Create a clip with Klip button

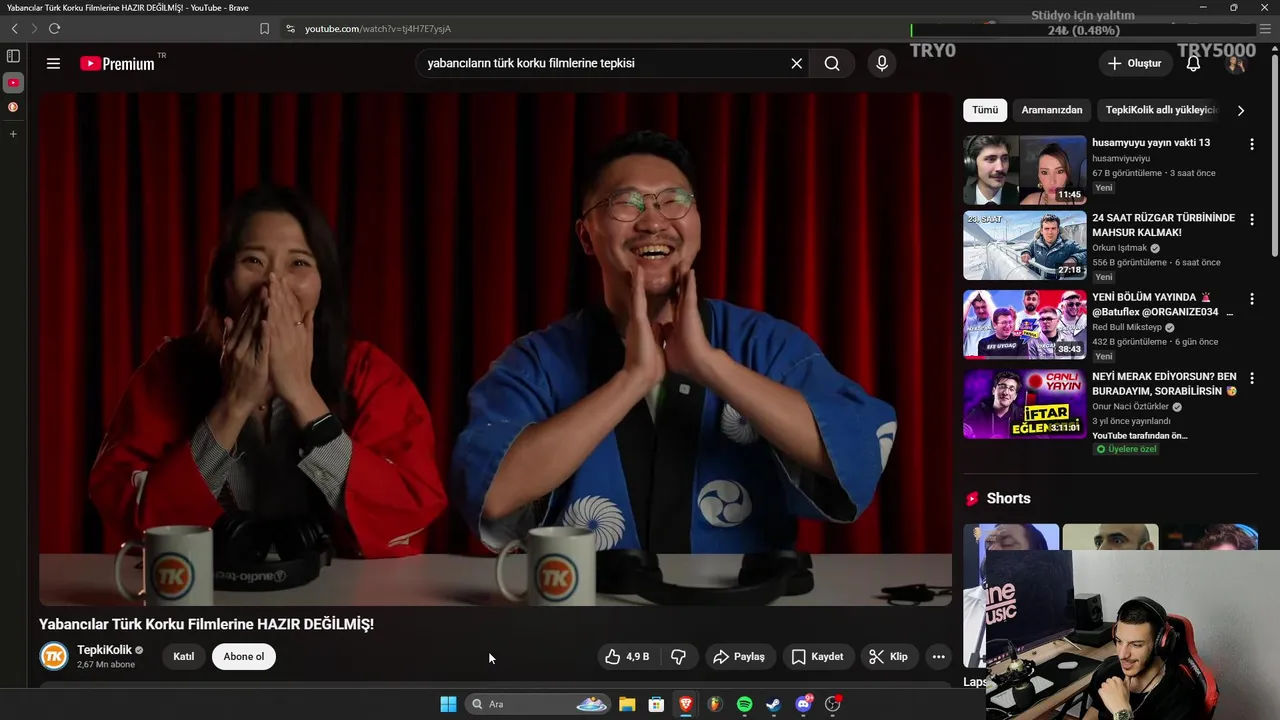(889, 657)
